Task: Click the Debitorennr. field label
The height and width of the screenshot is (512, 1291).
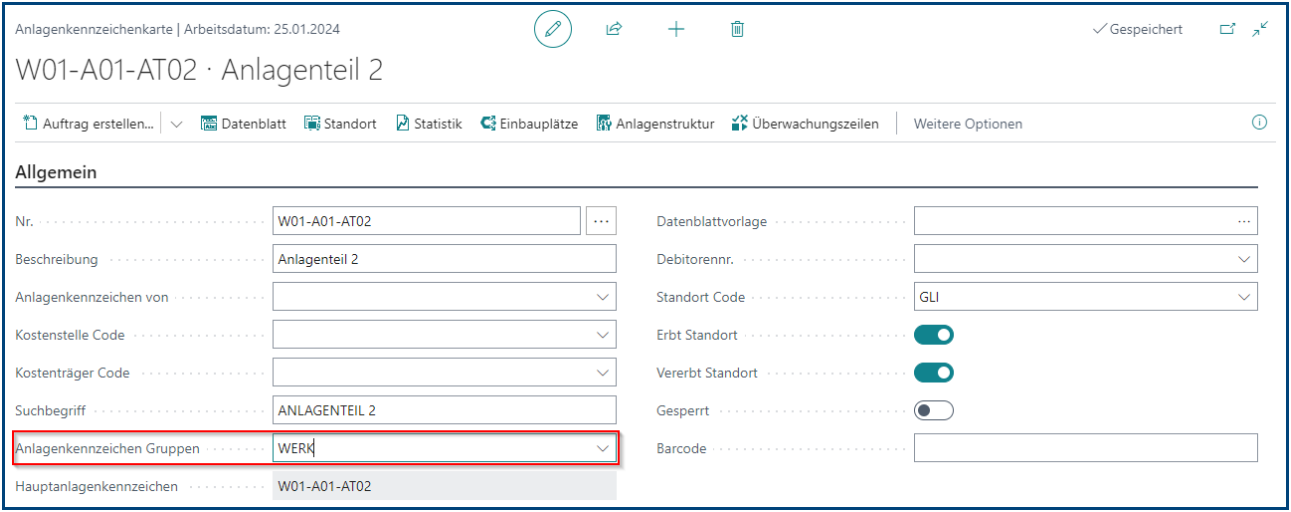Action: 695,259
